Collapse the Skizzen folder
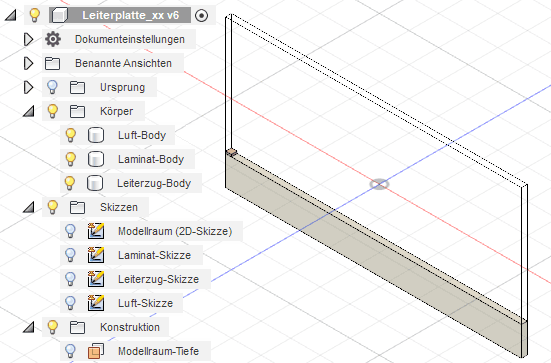 (x=28, y=207)
